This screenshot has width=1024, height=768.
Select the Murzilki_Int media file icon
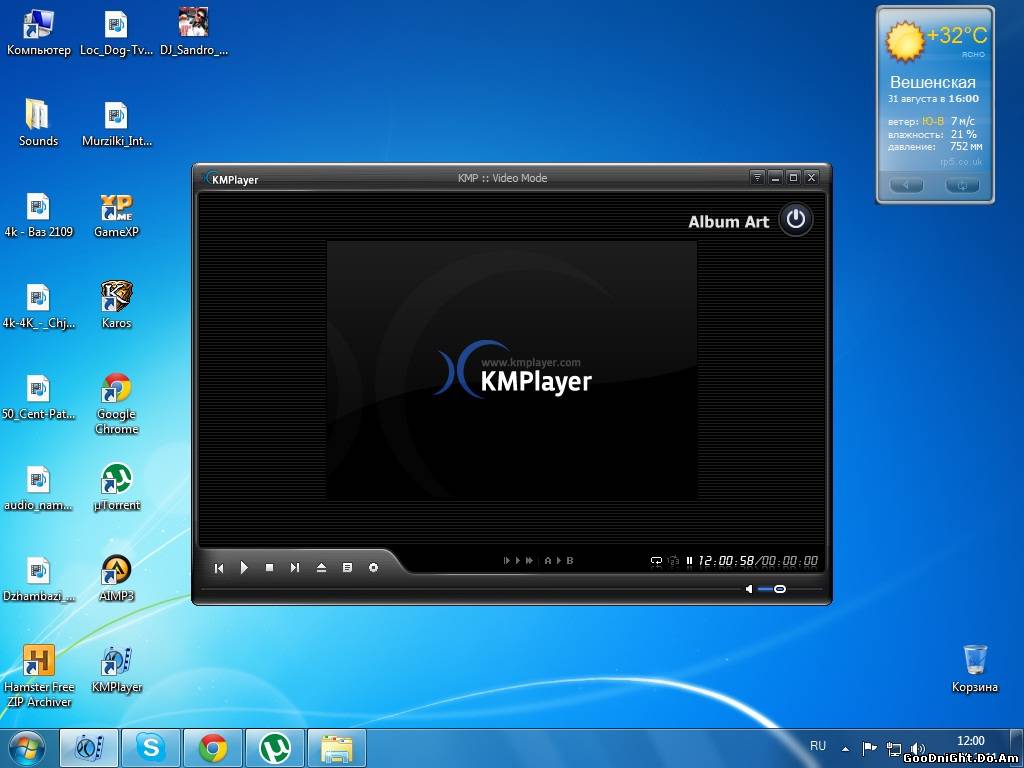click(x=116, y=123)
